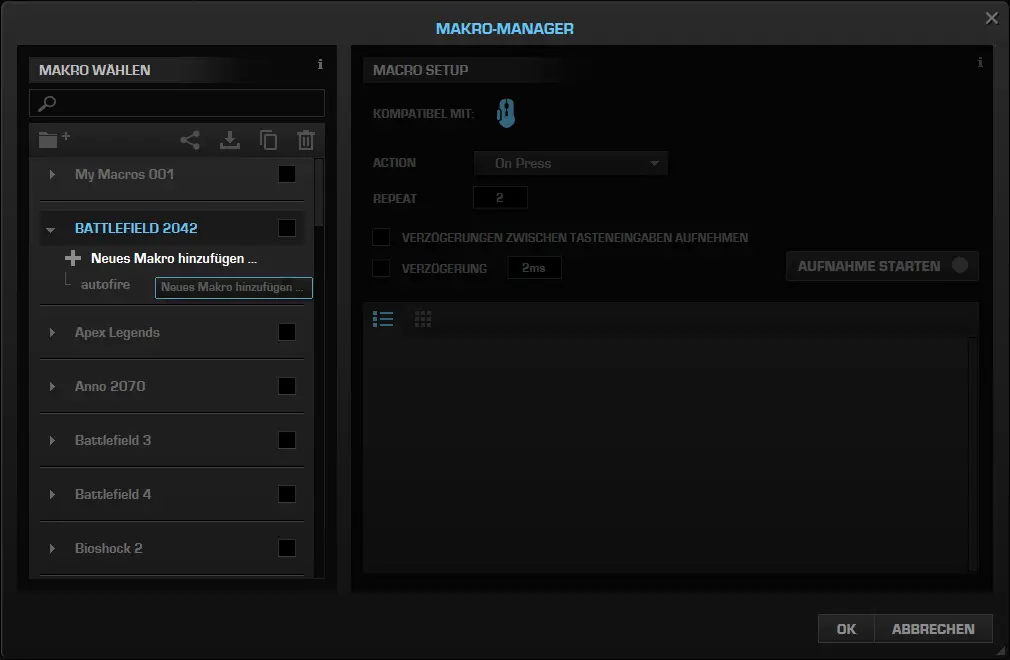
Task: Check the Anno 2070 checkbox
Action: [x=287, y=386]
